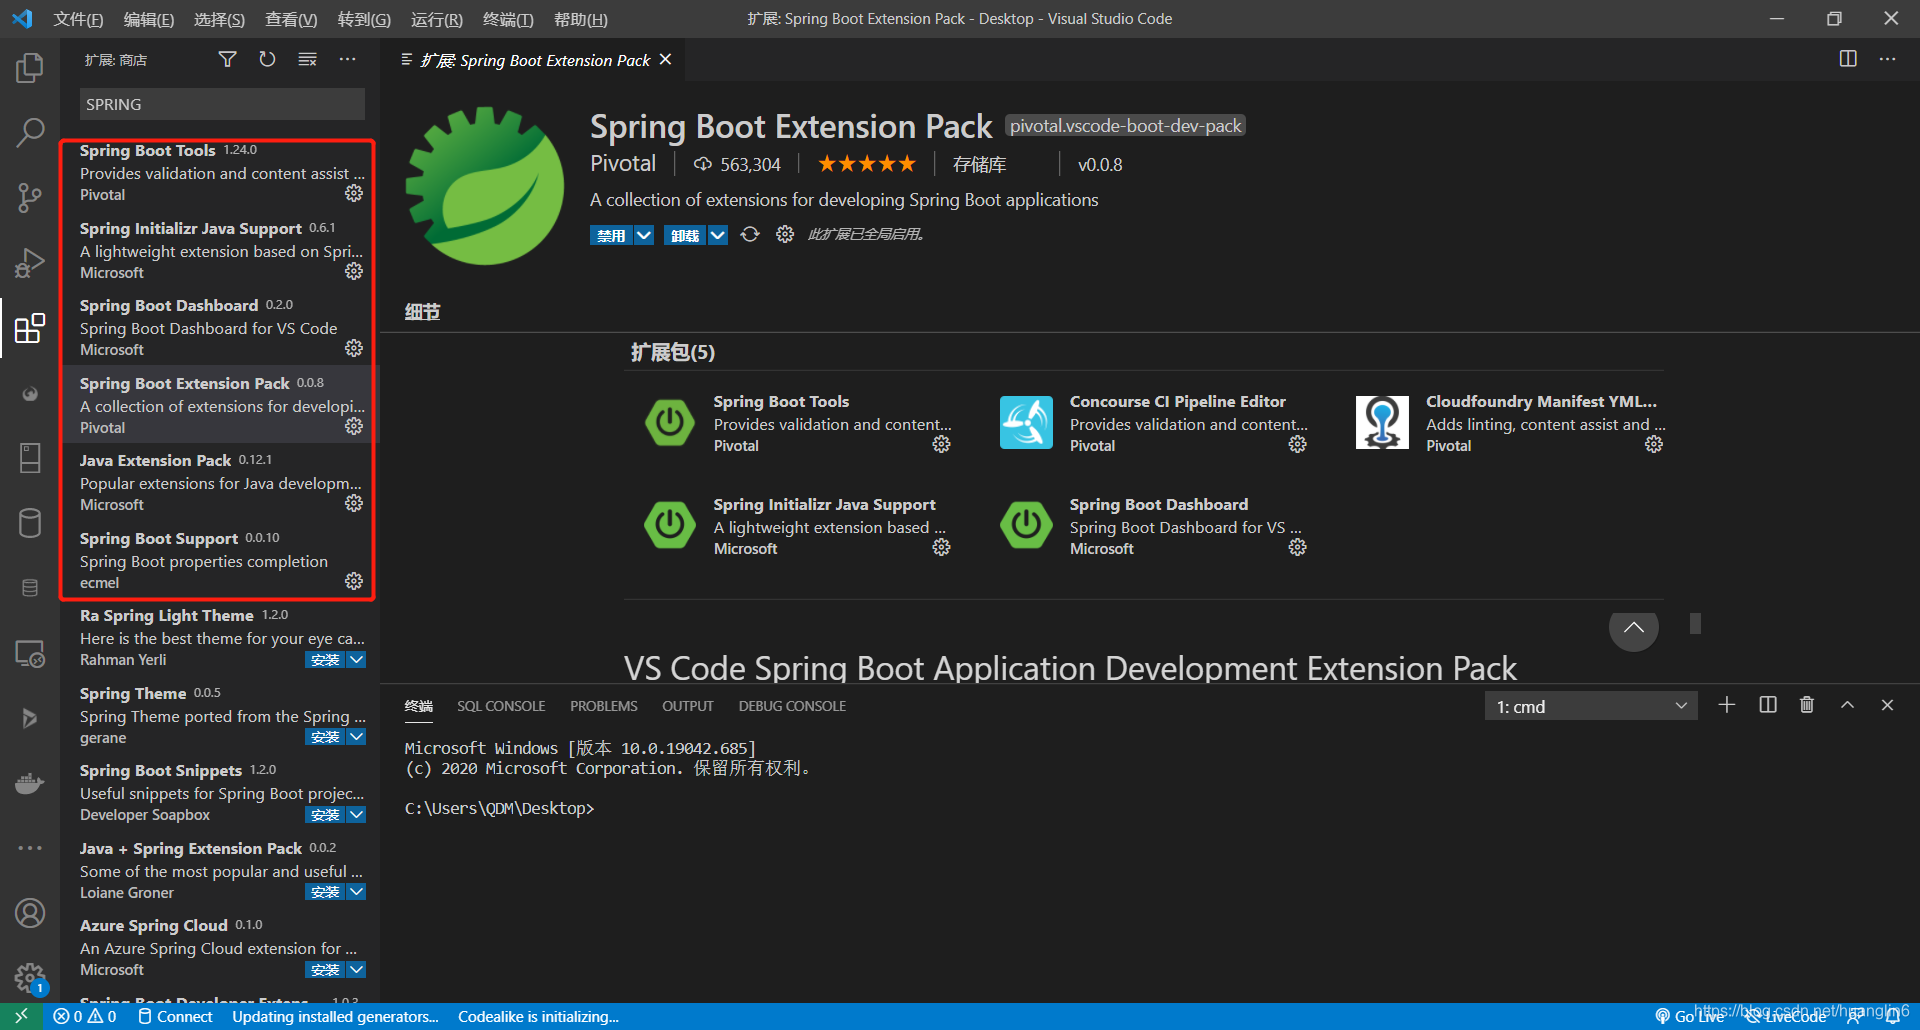Open the Search view in activity bar
1920x1030 pixels.
30,132
